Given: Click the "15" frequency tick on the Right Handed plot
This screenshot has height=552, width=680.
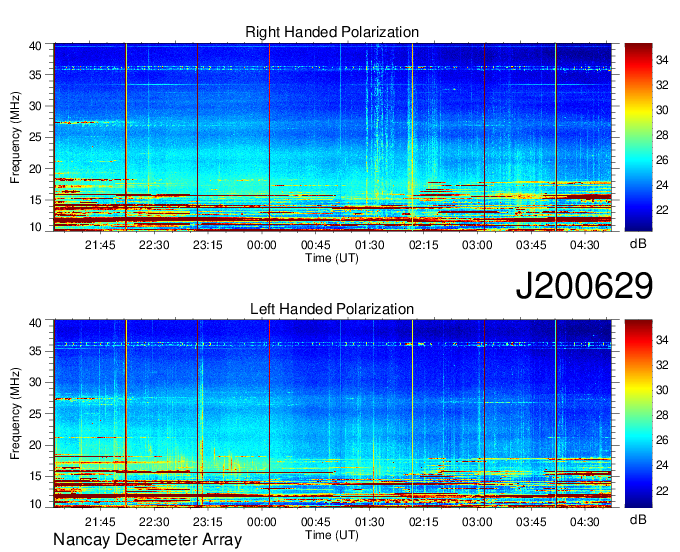Looking at the screenshot, I should coord(36,200).
